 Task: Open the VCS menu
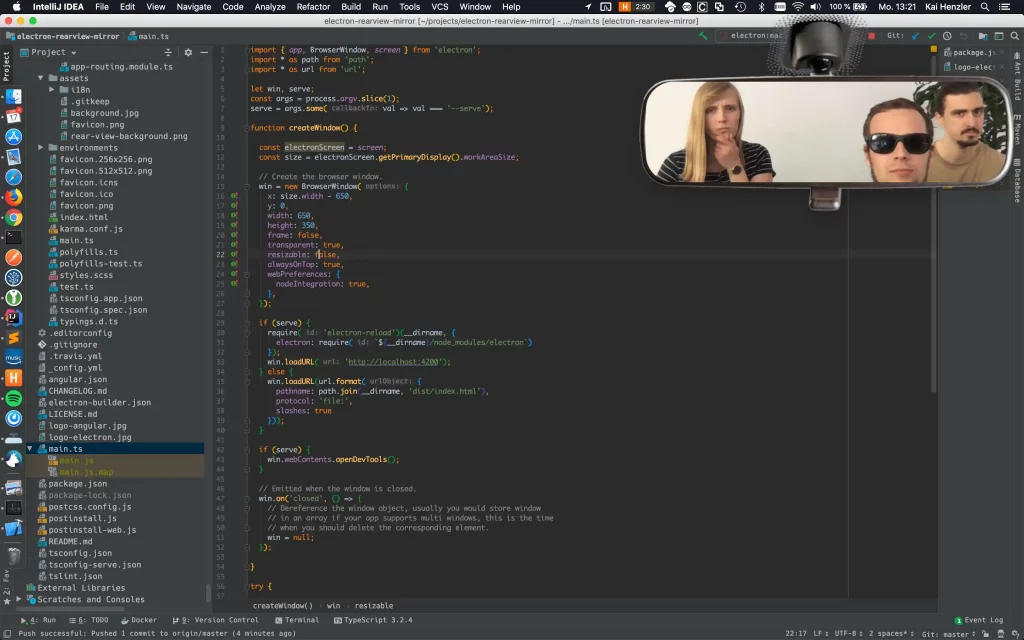(440, 7)
